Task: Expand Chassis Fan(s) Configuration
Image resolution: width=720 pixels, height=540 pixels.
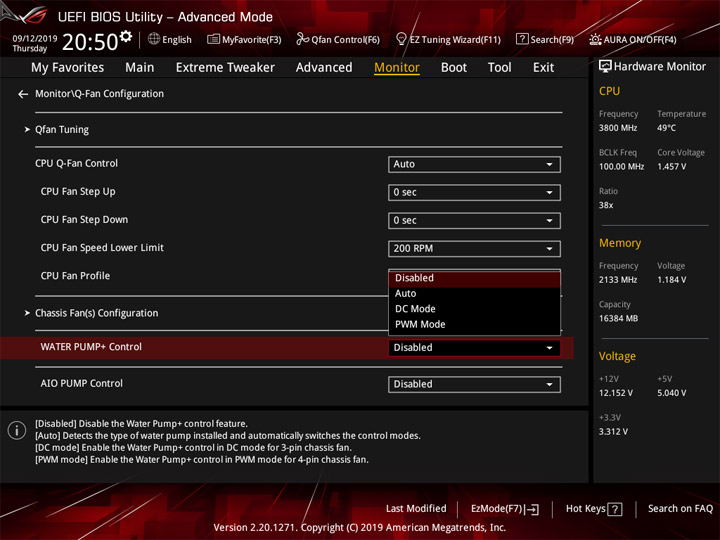Action: click(96, 313)
